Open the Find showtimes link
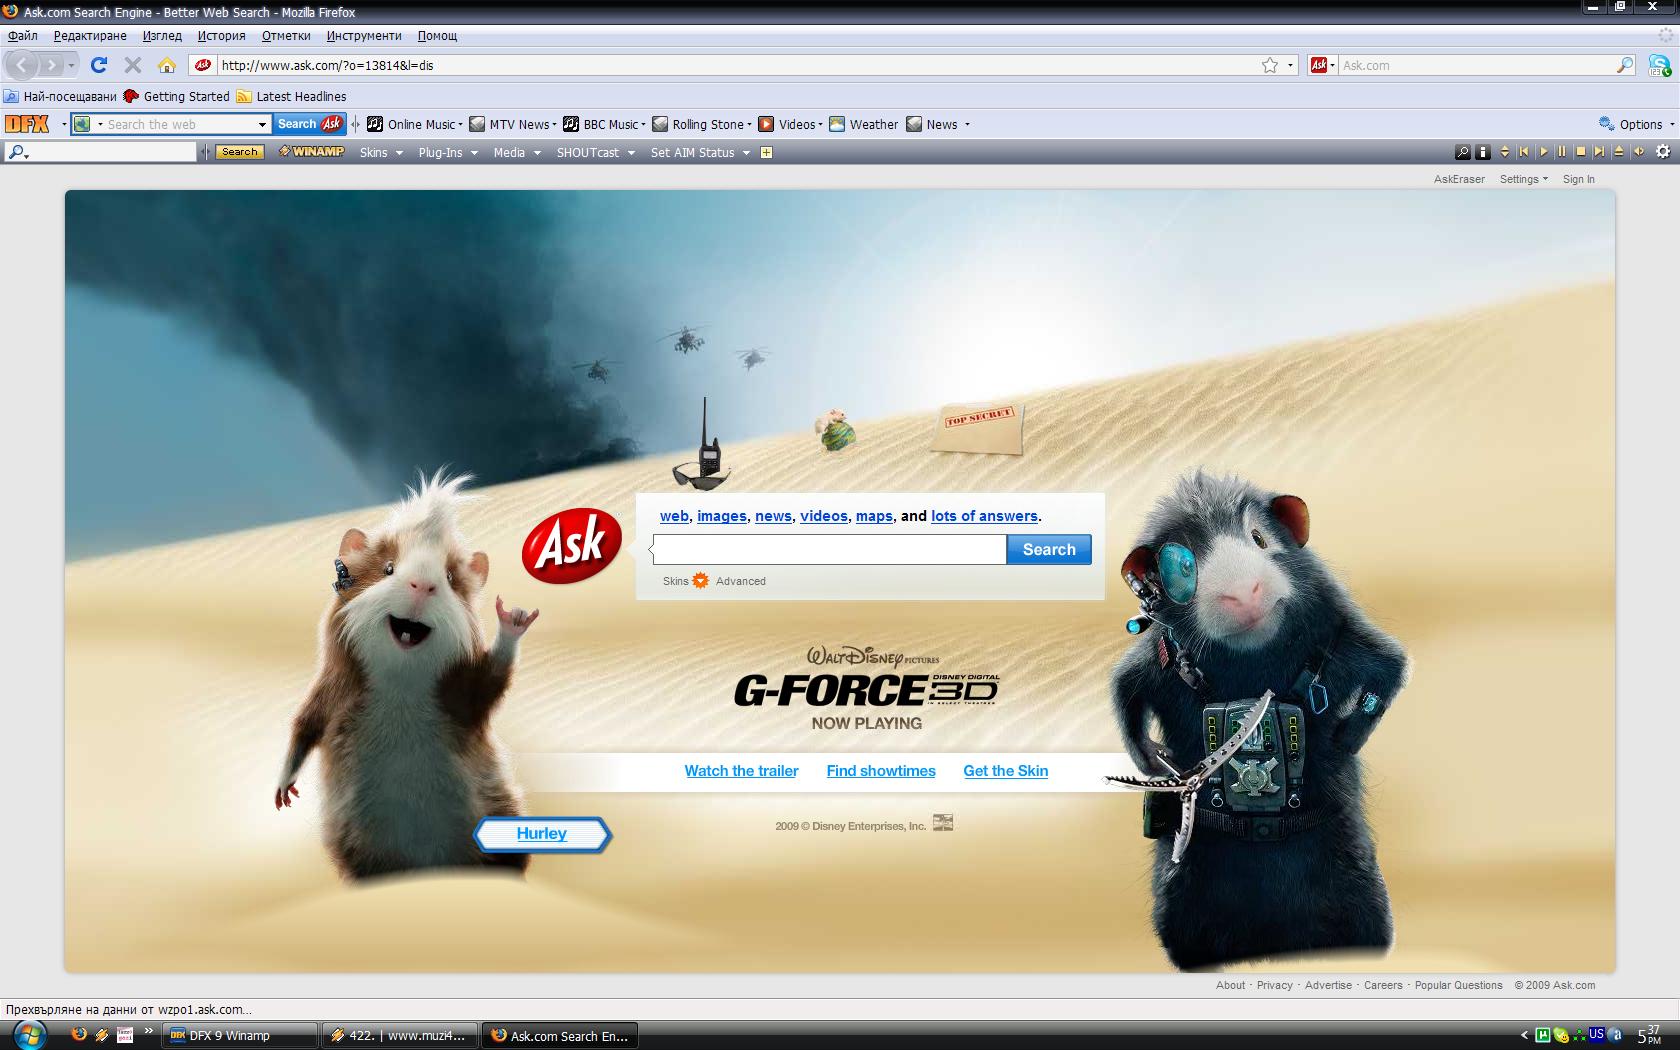The width and height of the screenshot is (1680, 1050). tap(881, 771)
